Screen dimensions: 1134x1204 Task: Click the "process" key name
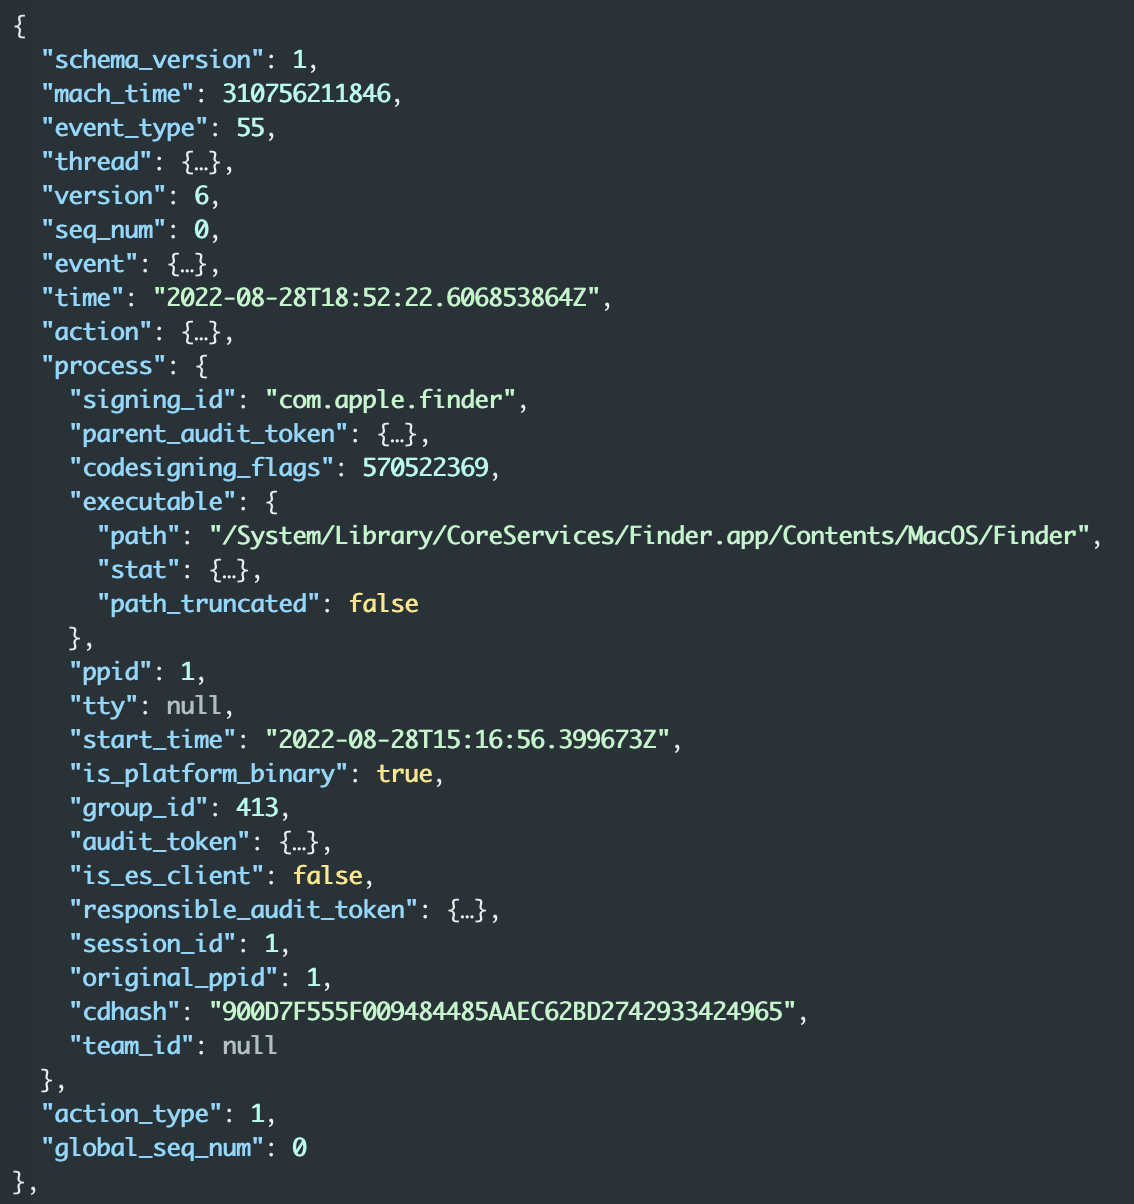[x=104, y=366]
